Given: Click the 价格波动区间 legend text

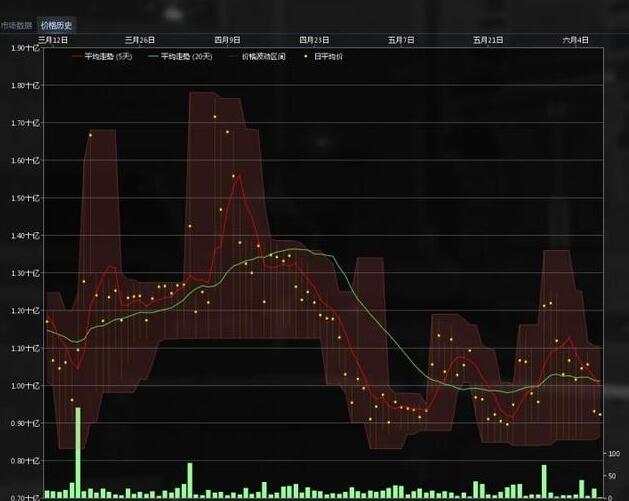Looking at the screenshot, I should pyautogui.click(x=264, y=57).
